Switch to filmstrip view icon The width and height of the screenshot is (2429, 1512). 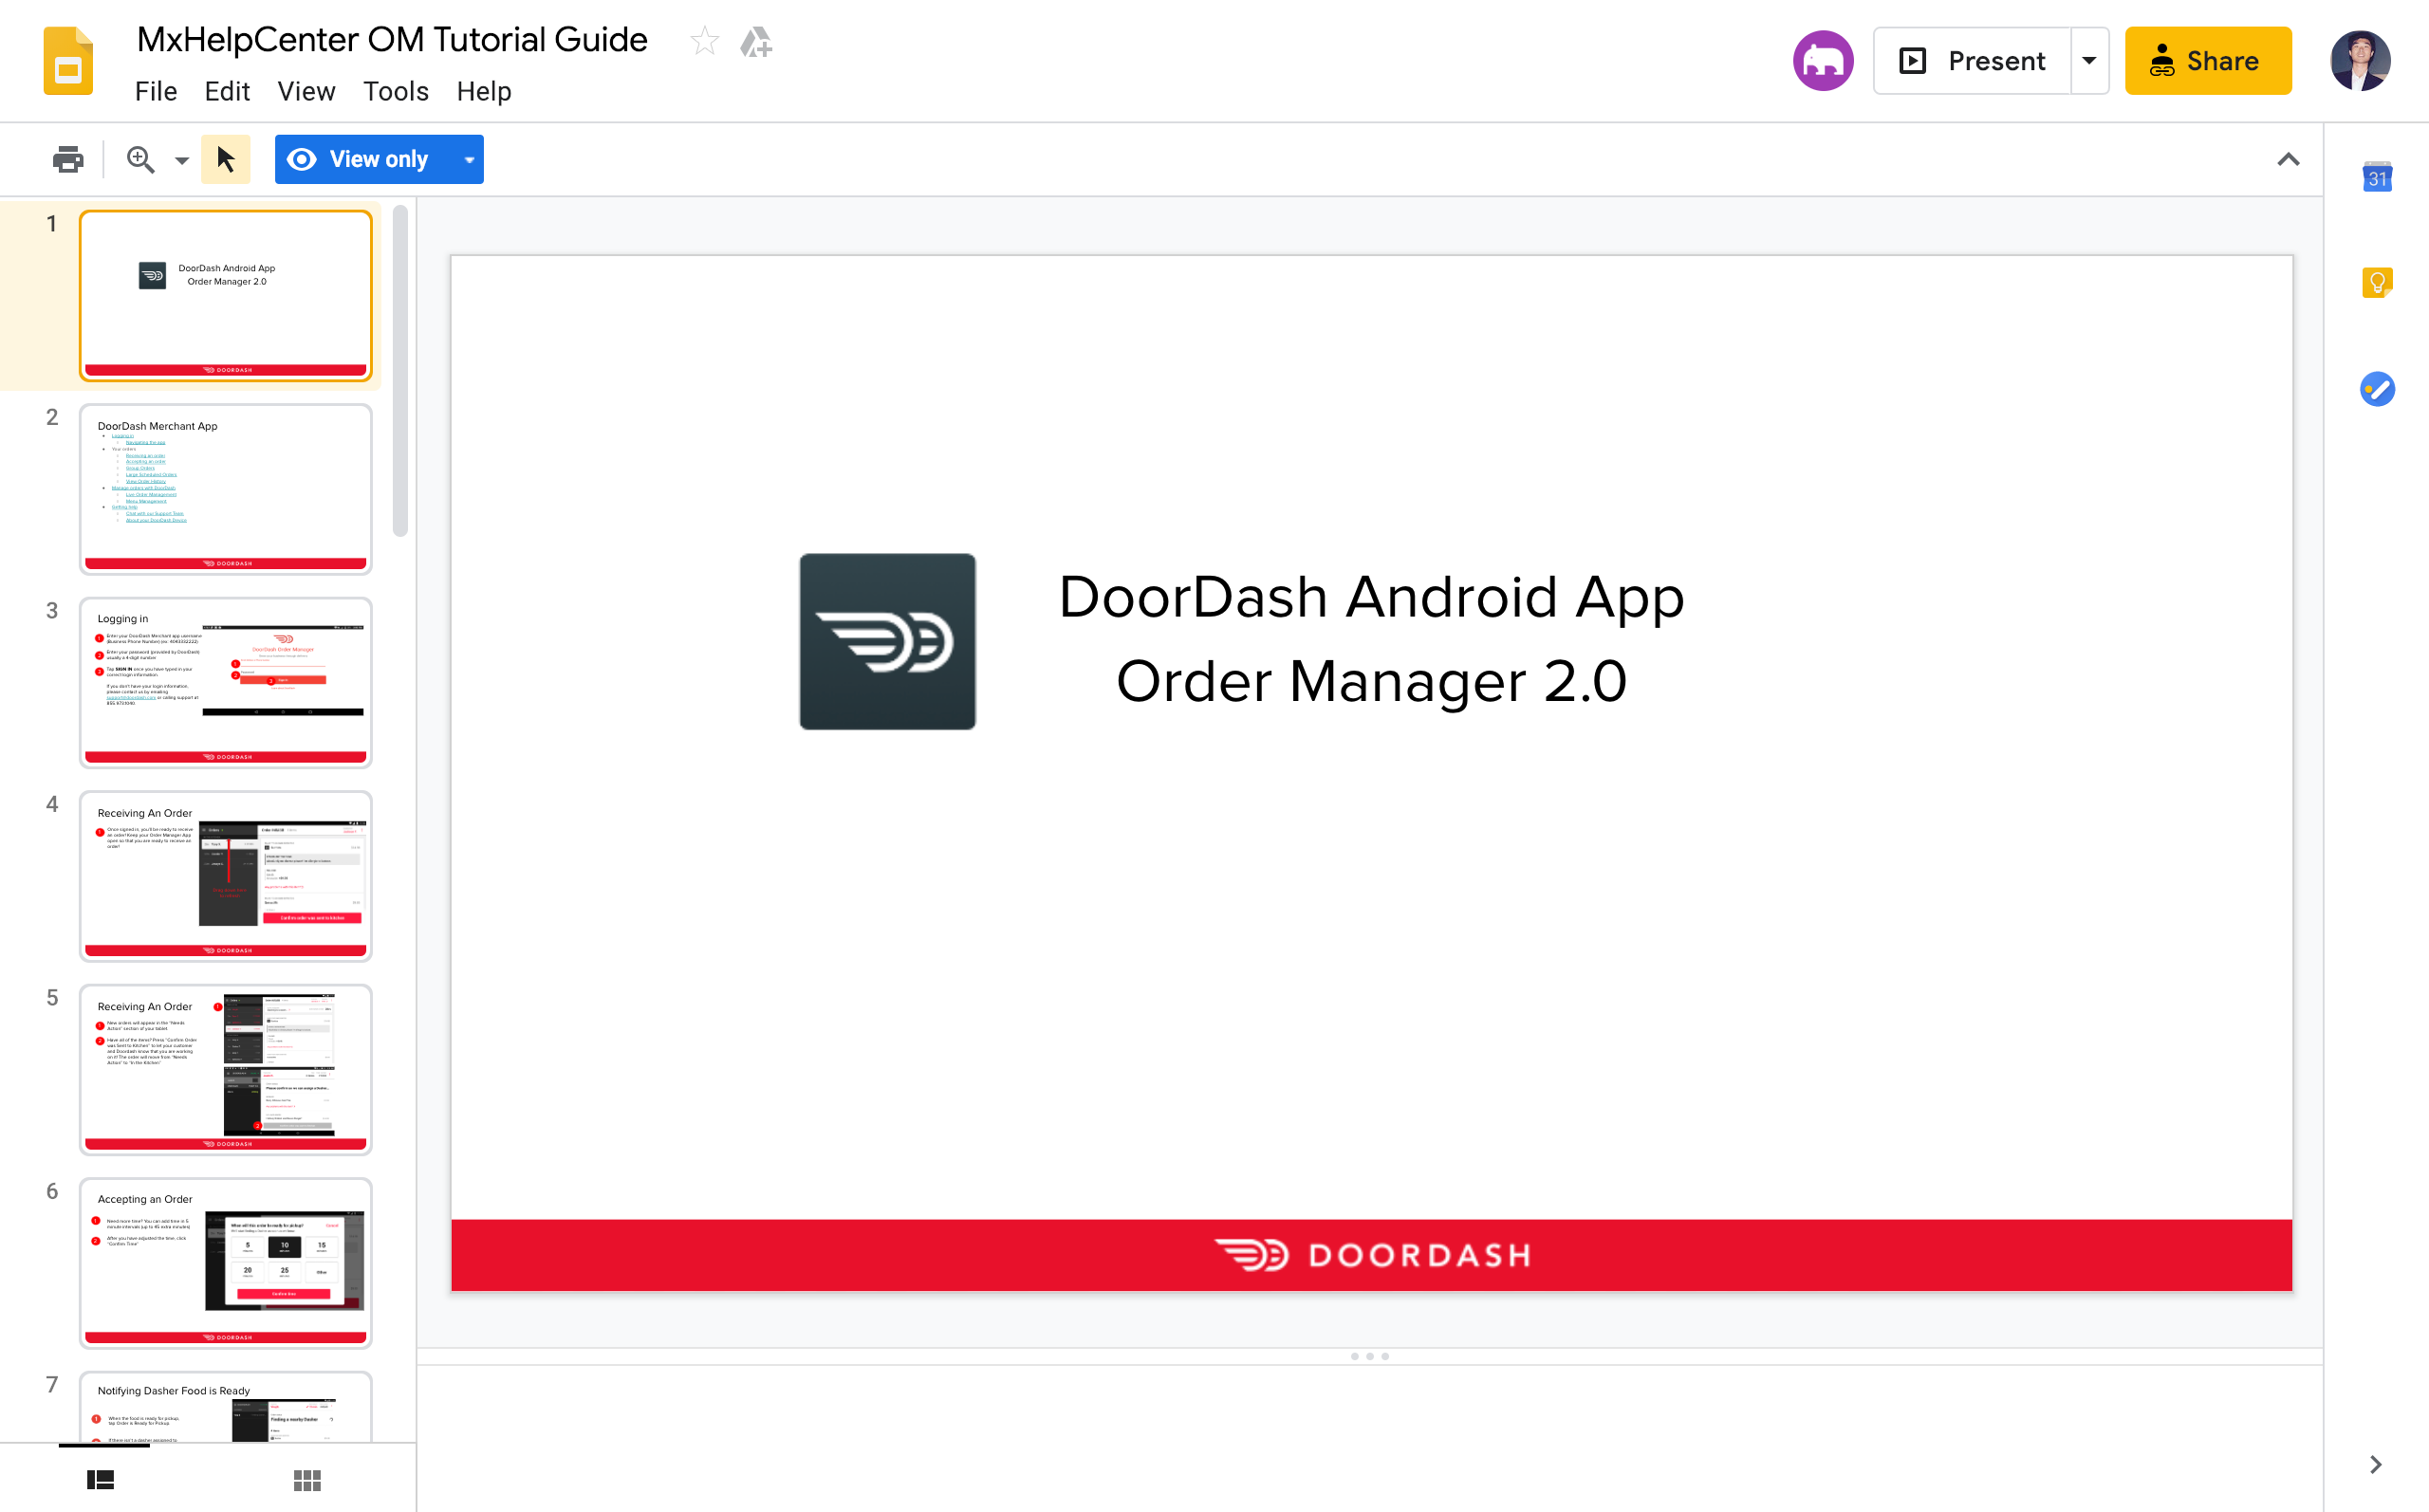click(100, 1480)
